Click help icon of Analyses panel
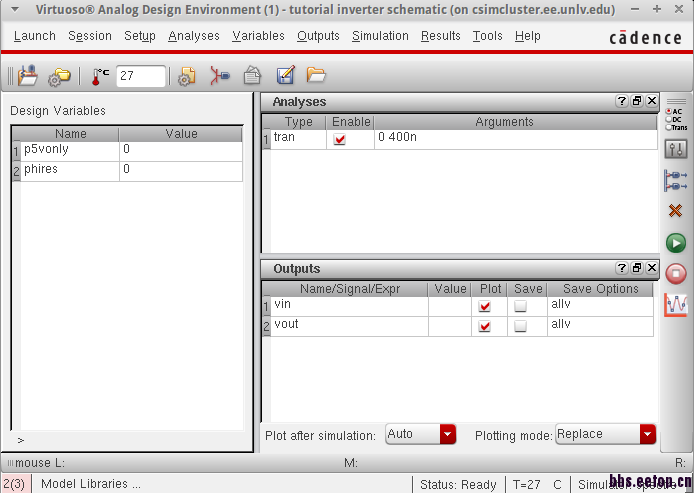This screenshot has height=493, width=694. 621,101
